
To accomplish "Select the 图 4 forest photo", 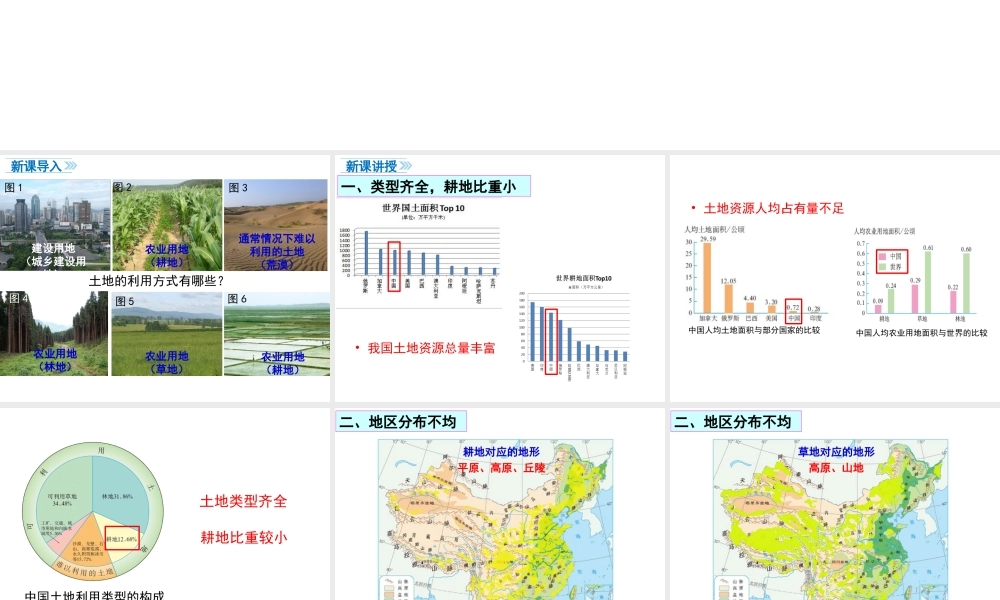I will [x=54, y=333].
